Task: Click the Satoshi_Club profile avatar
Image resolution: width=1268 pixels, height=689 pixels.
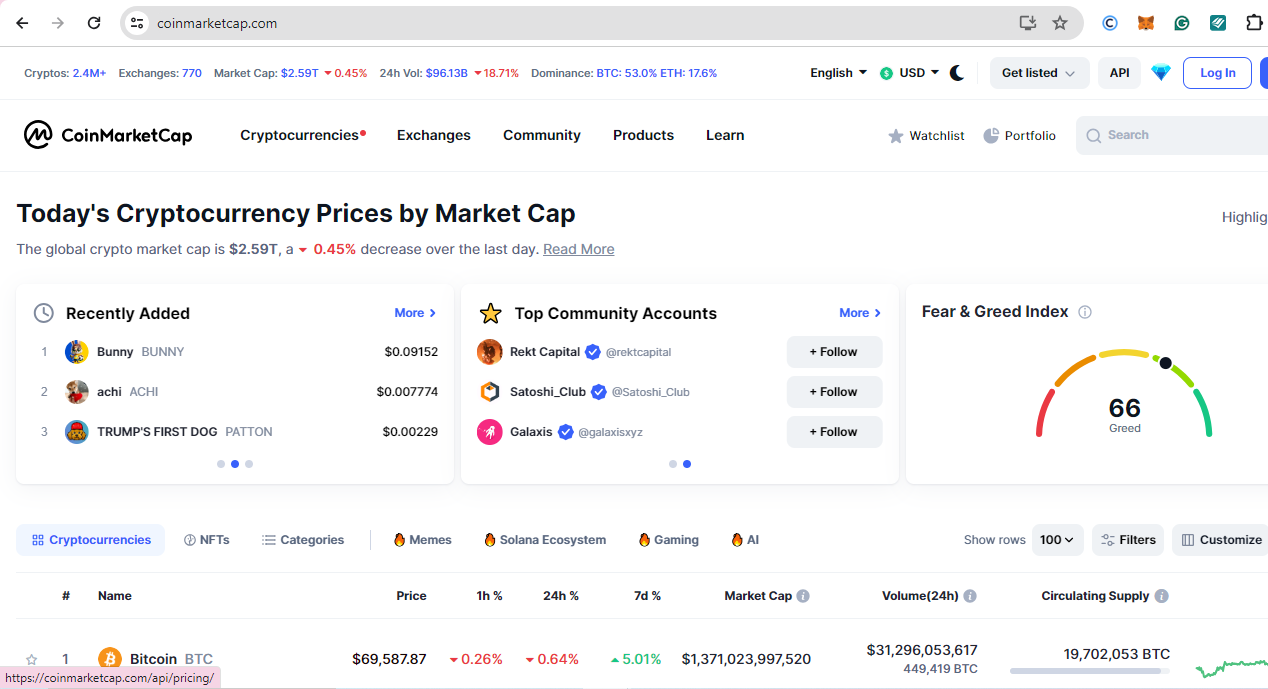Action: point(490,392)
